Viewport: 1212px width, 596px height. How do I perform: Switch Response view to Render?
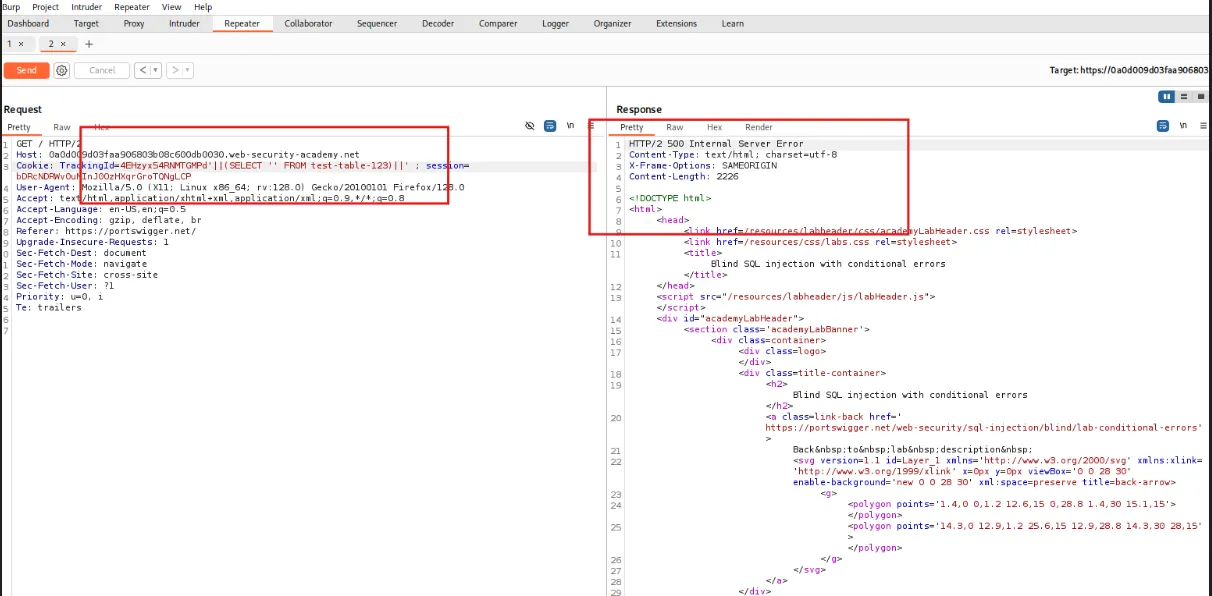click(x=758, y=127)
